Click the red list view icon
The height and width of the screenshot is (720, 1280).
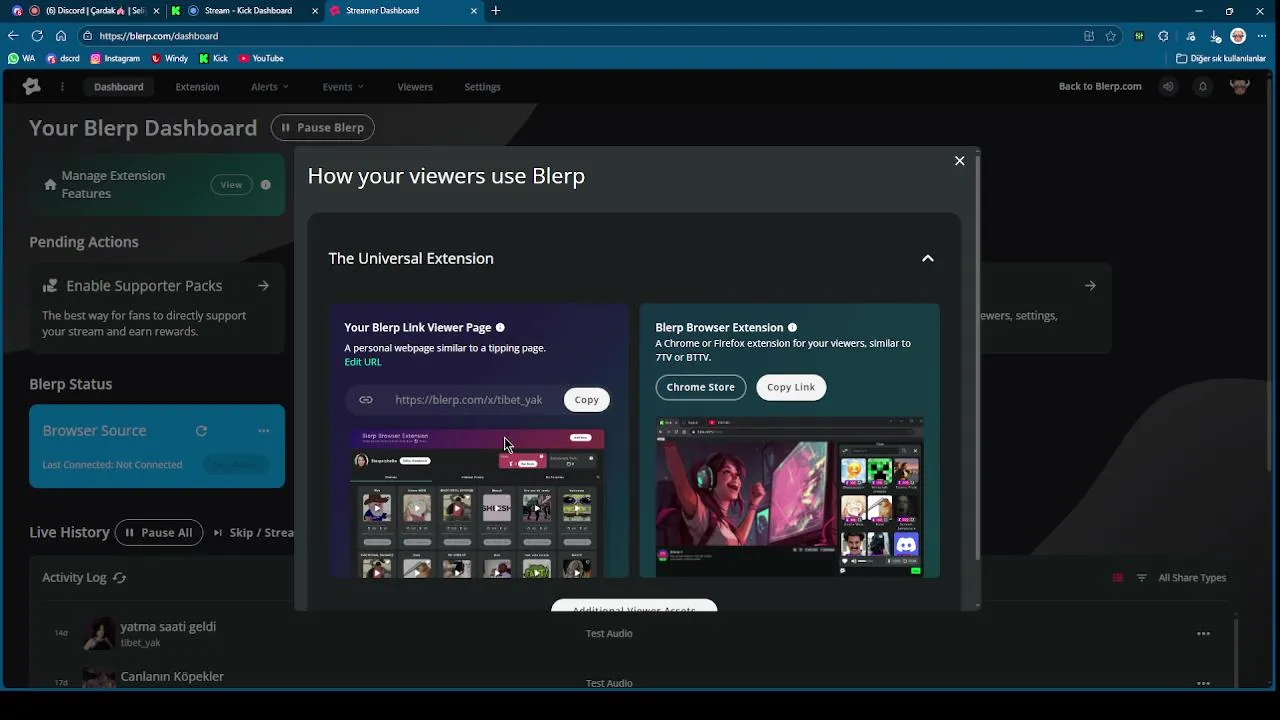pos(1117,578)
